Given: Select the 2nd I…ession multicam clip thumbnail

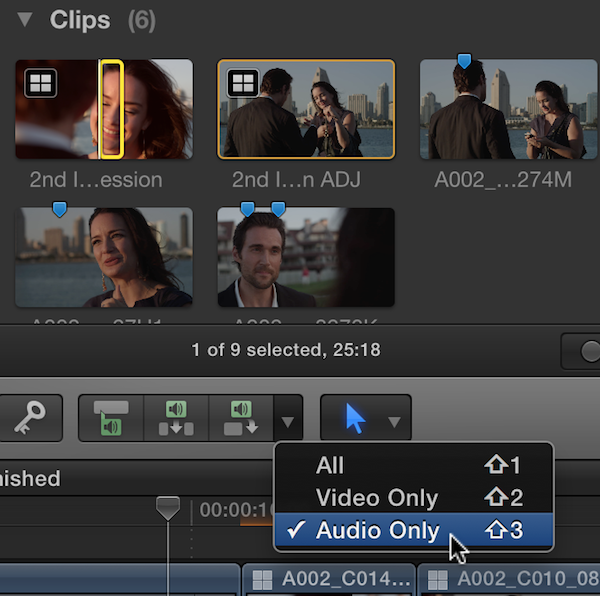Looking at the screenshot, I should point(104,109).
